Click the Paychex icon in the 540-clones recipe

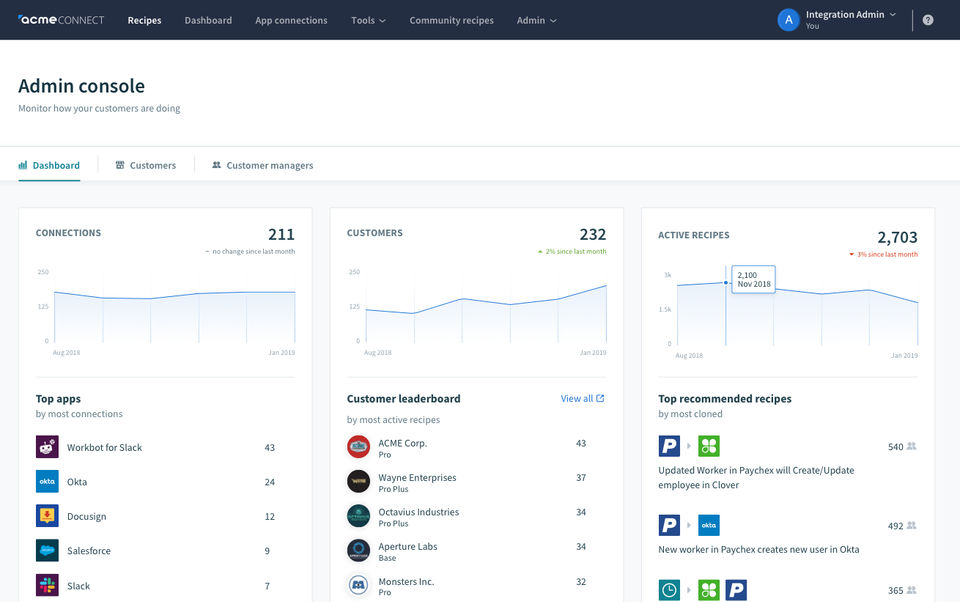[669, 446]
